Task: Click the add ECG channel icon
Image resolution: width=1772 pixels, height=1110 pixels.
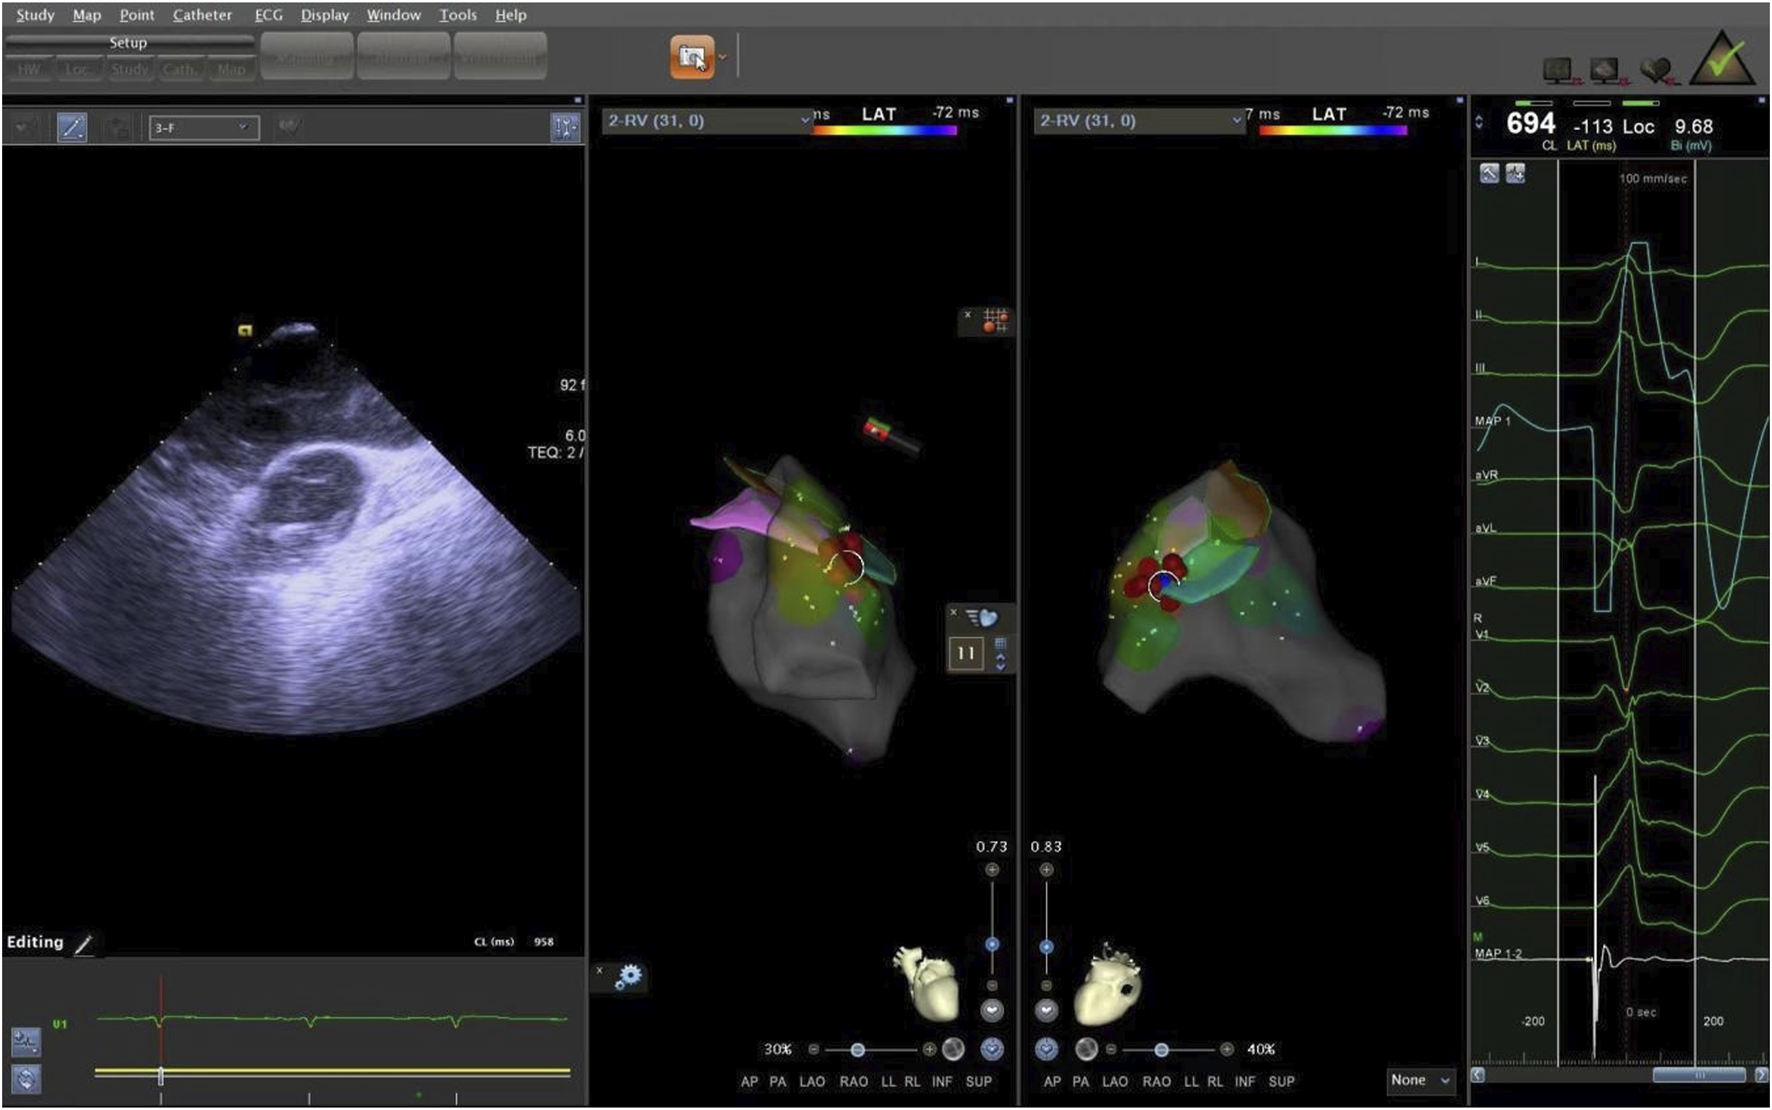Action: [1515, 174]
